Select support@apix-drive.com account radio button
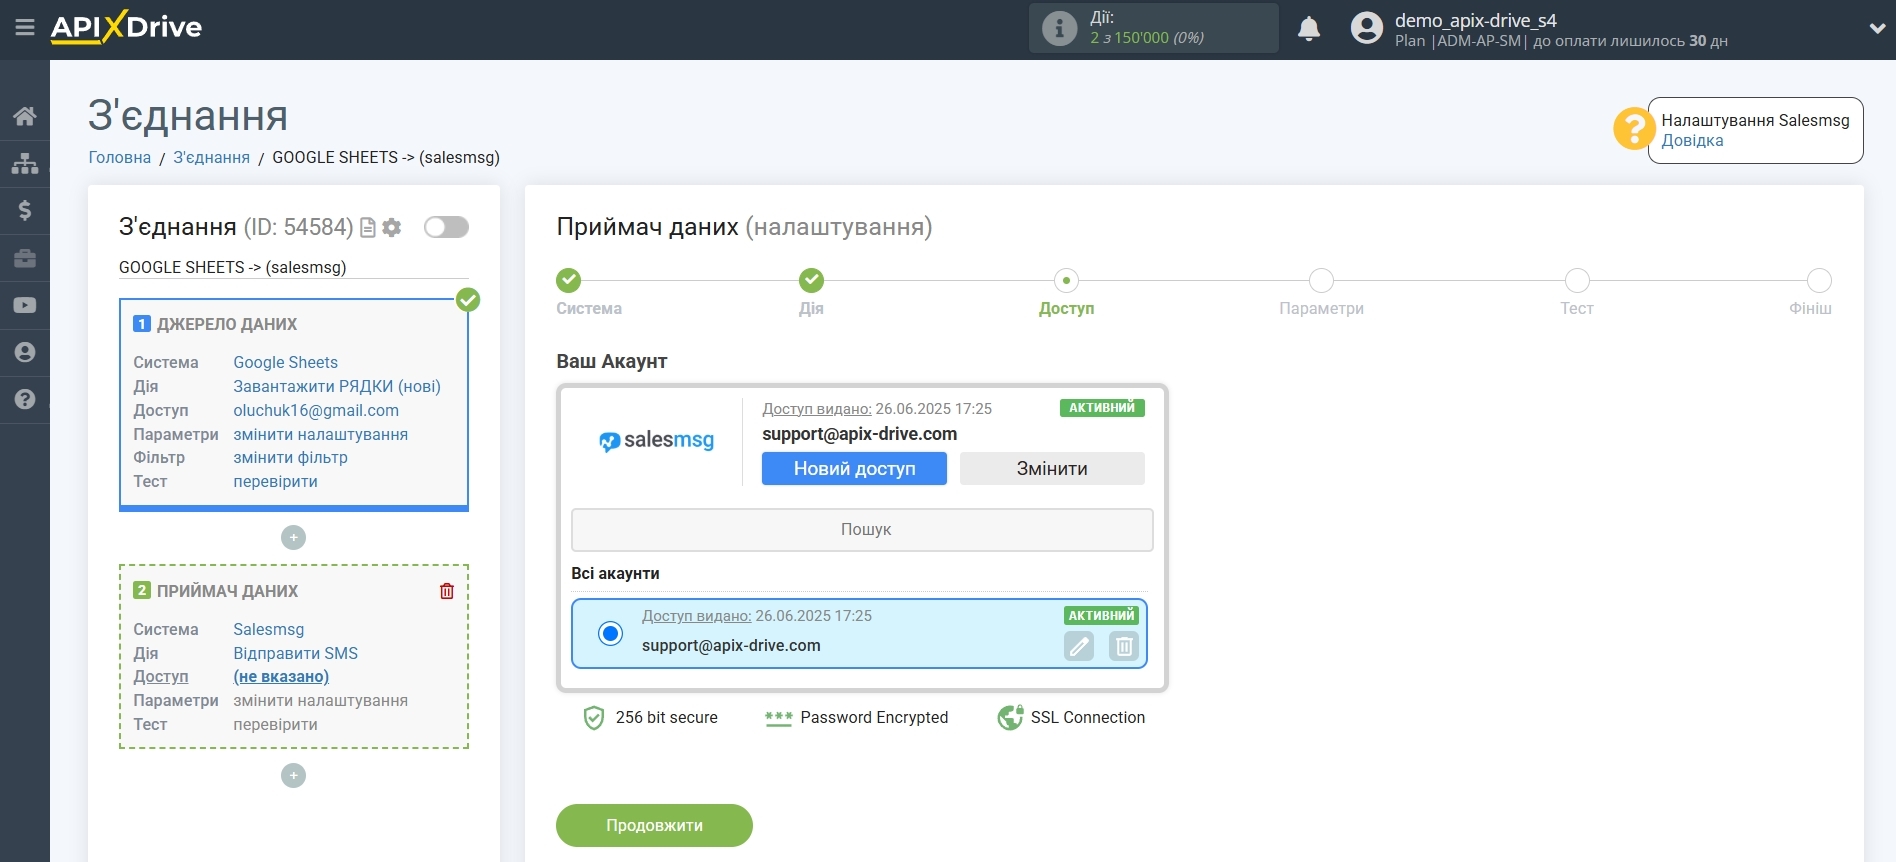This screenshot has height=862, width=1896. pos(610,633)
